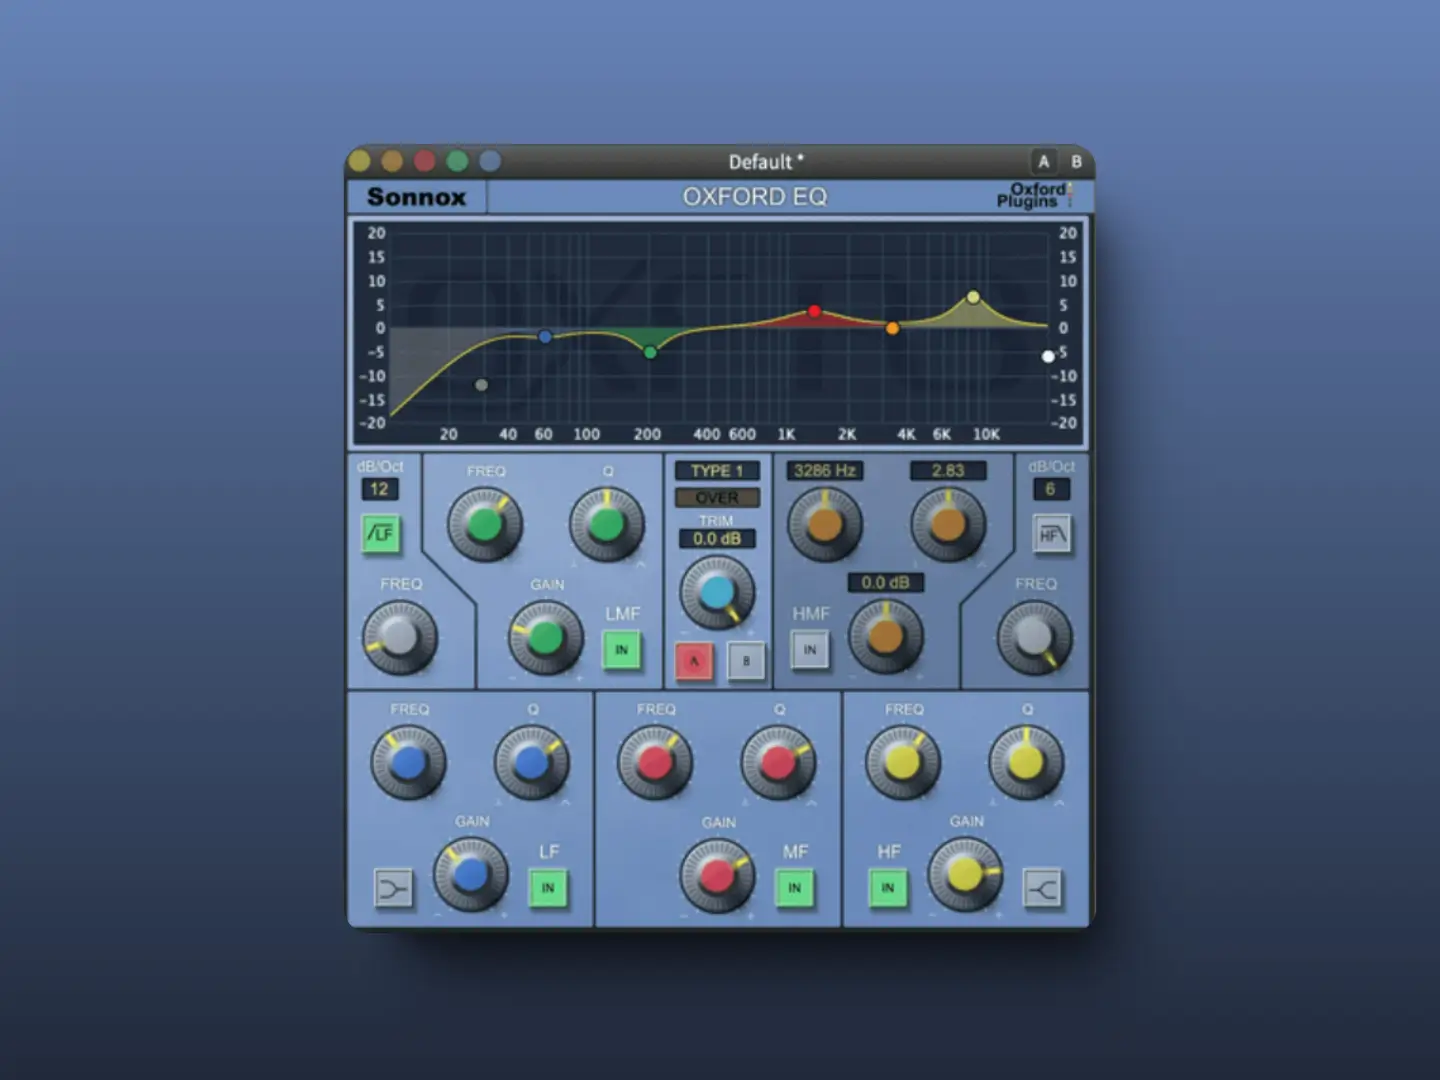Enable the HMF band IN button
Image resolution: width=1440 pixels, height=1080 pixels.
click(x=810, y=650)
